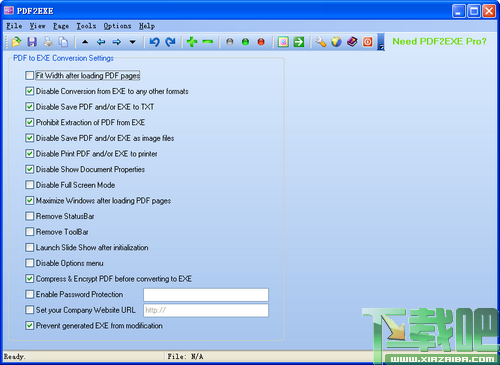Open the Page menu
Image resolution: width=500 pixels, height=365 pixels.
tap(61, 26)
